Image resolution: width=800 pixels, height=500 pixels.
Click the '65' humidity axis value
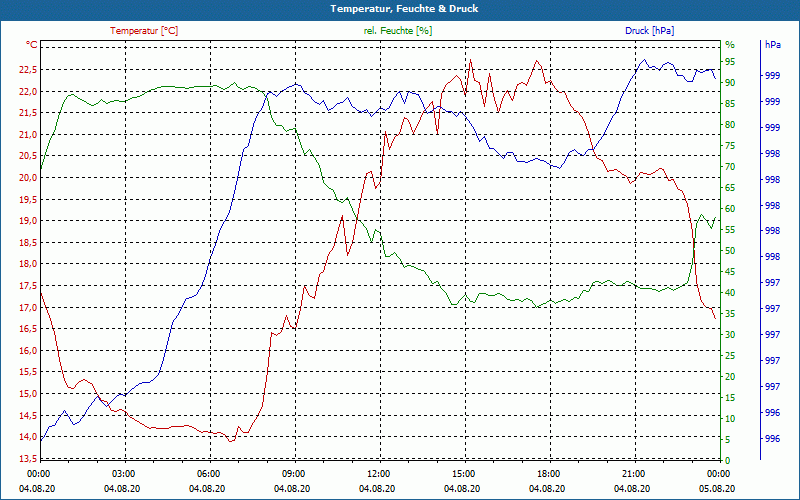click(x=730, y=188)
